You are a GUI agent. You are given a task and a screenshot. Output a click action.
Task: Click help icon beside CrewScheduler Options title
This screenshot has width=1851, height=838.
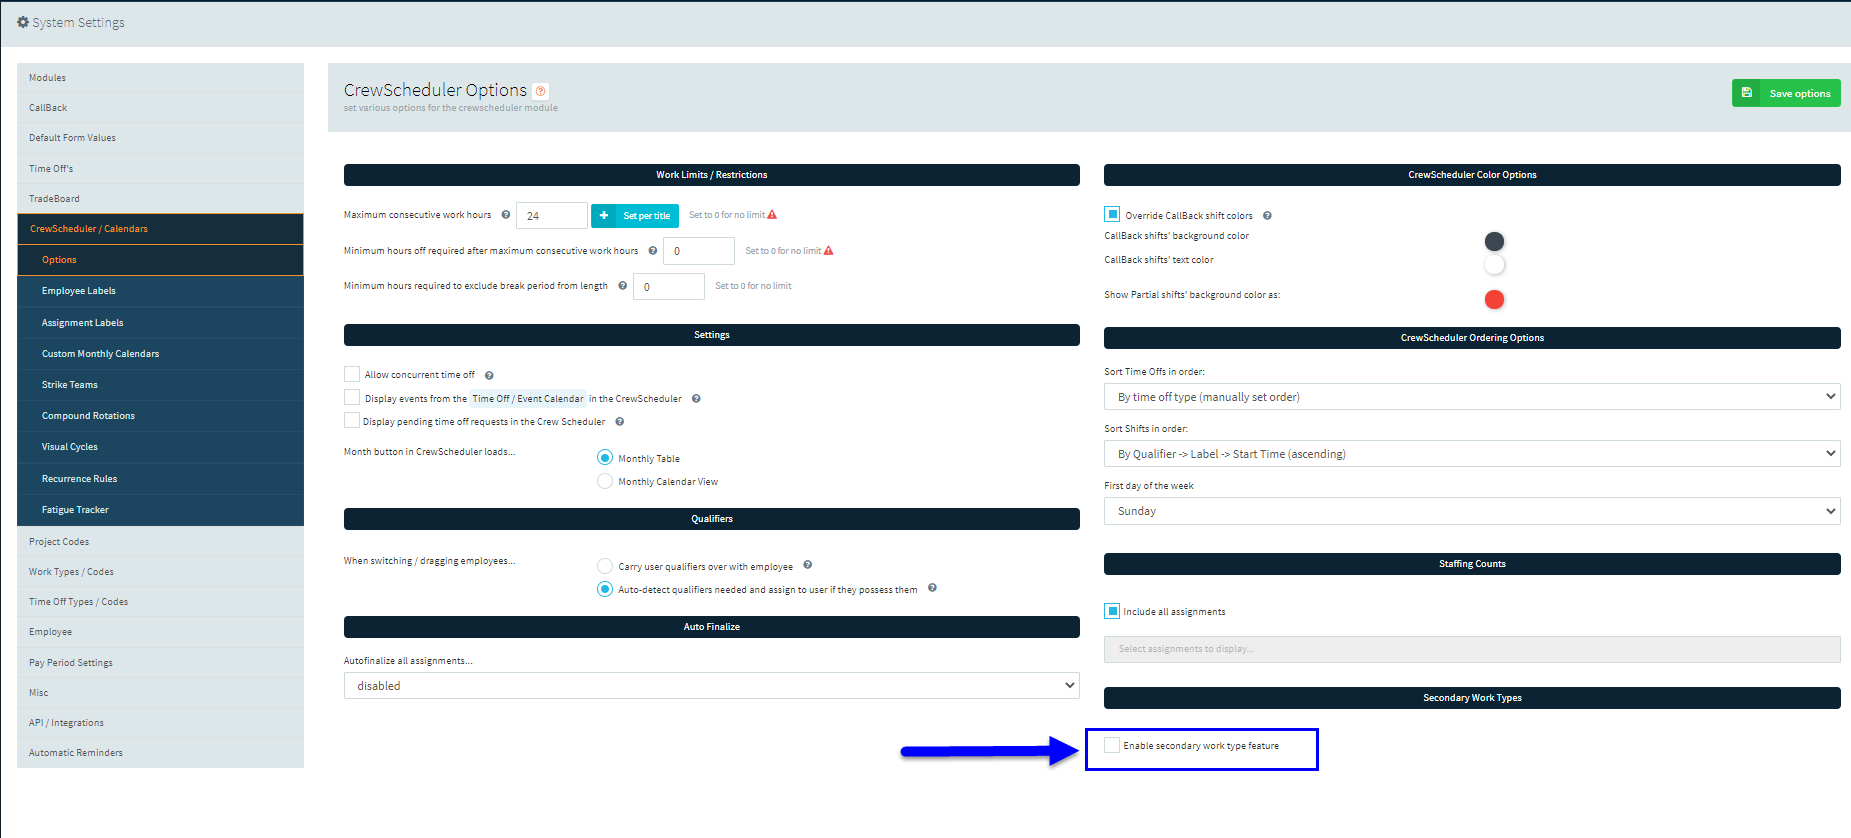click(x=541, y=91)
